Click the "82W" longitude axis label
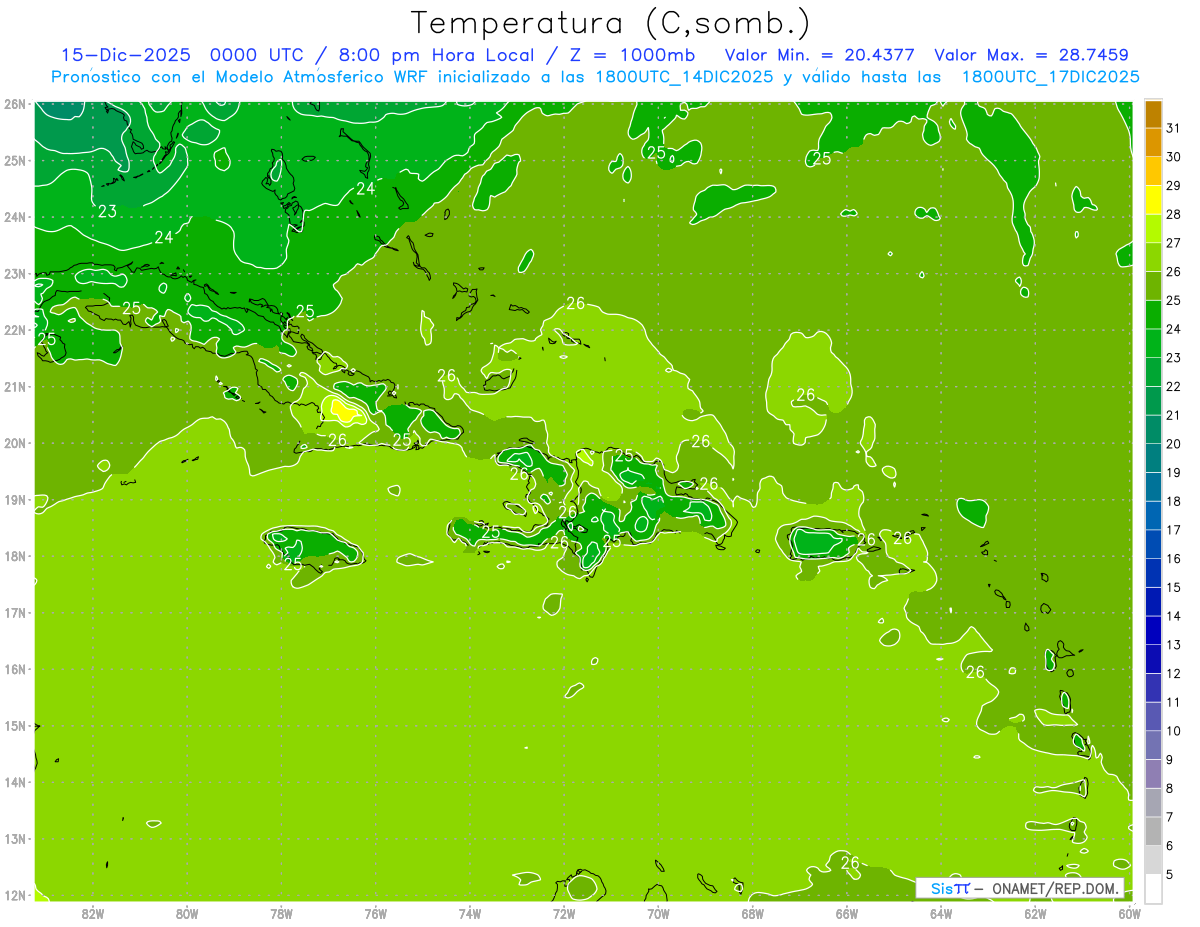Image resolution: width=1200 pixels, height=927 pixels. 93,913
